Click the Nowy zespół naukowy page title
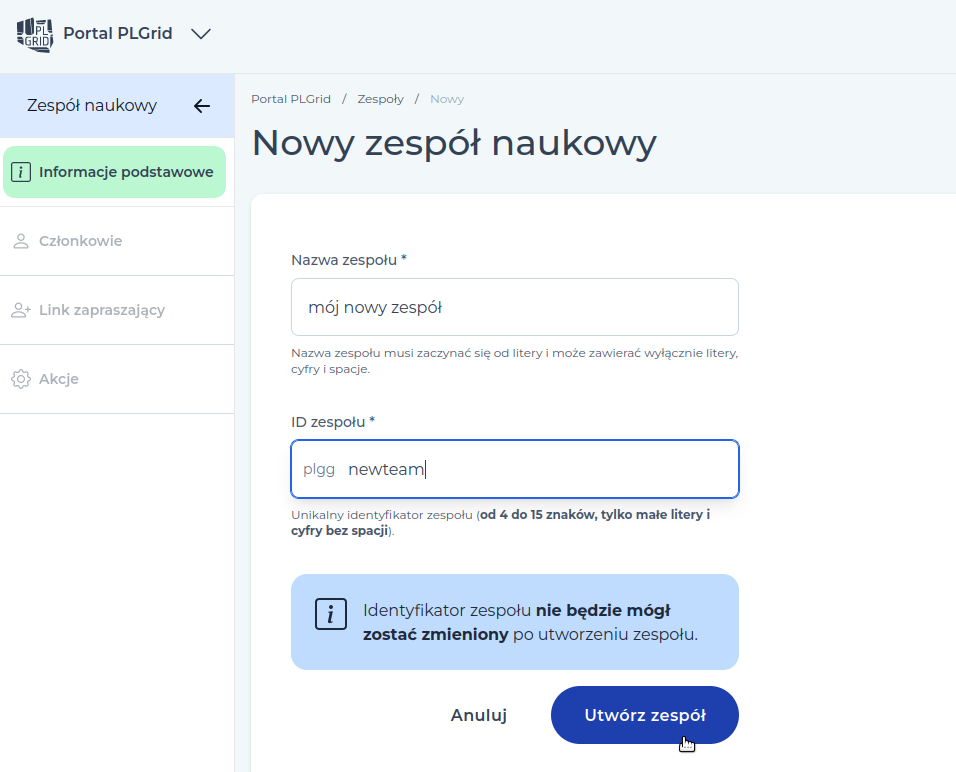The height and width of the screenshot is (772, 956). pyautogui.click(x=454, y=143)
